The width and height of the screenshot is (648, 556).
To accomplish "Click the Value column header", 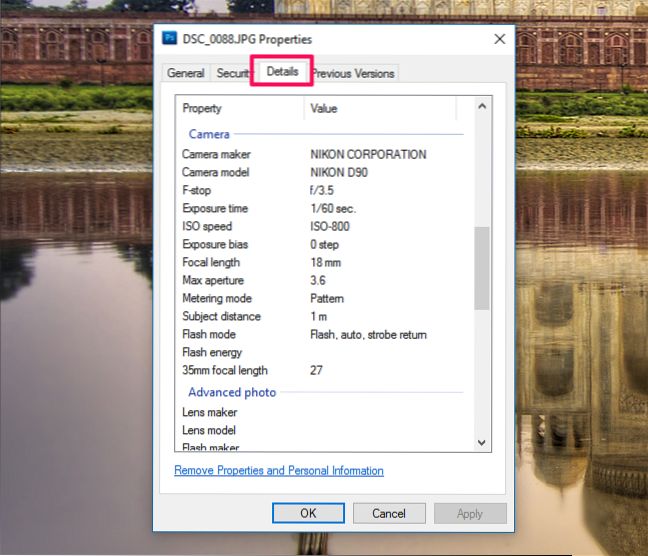I will click(x=380, y=108).
